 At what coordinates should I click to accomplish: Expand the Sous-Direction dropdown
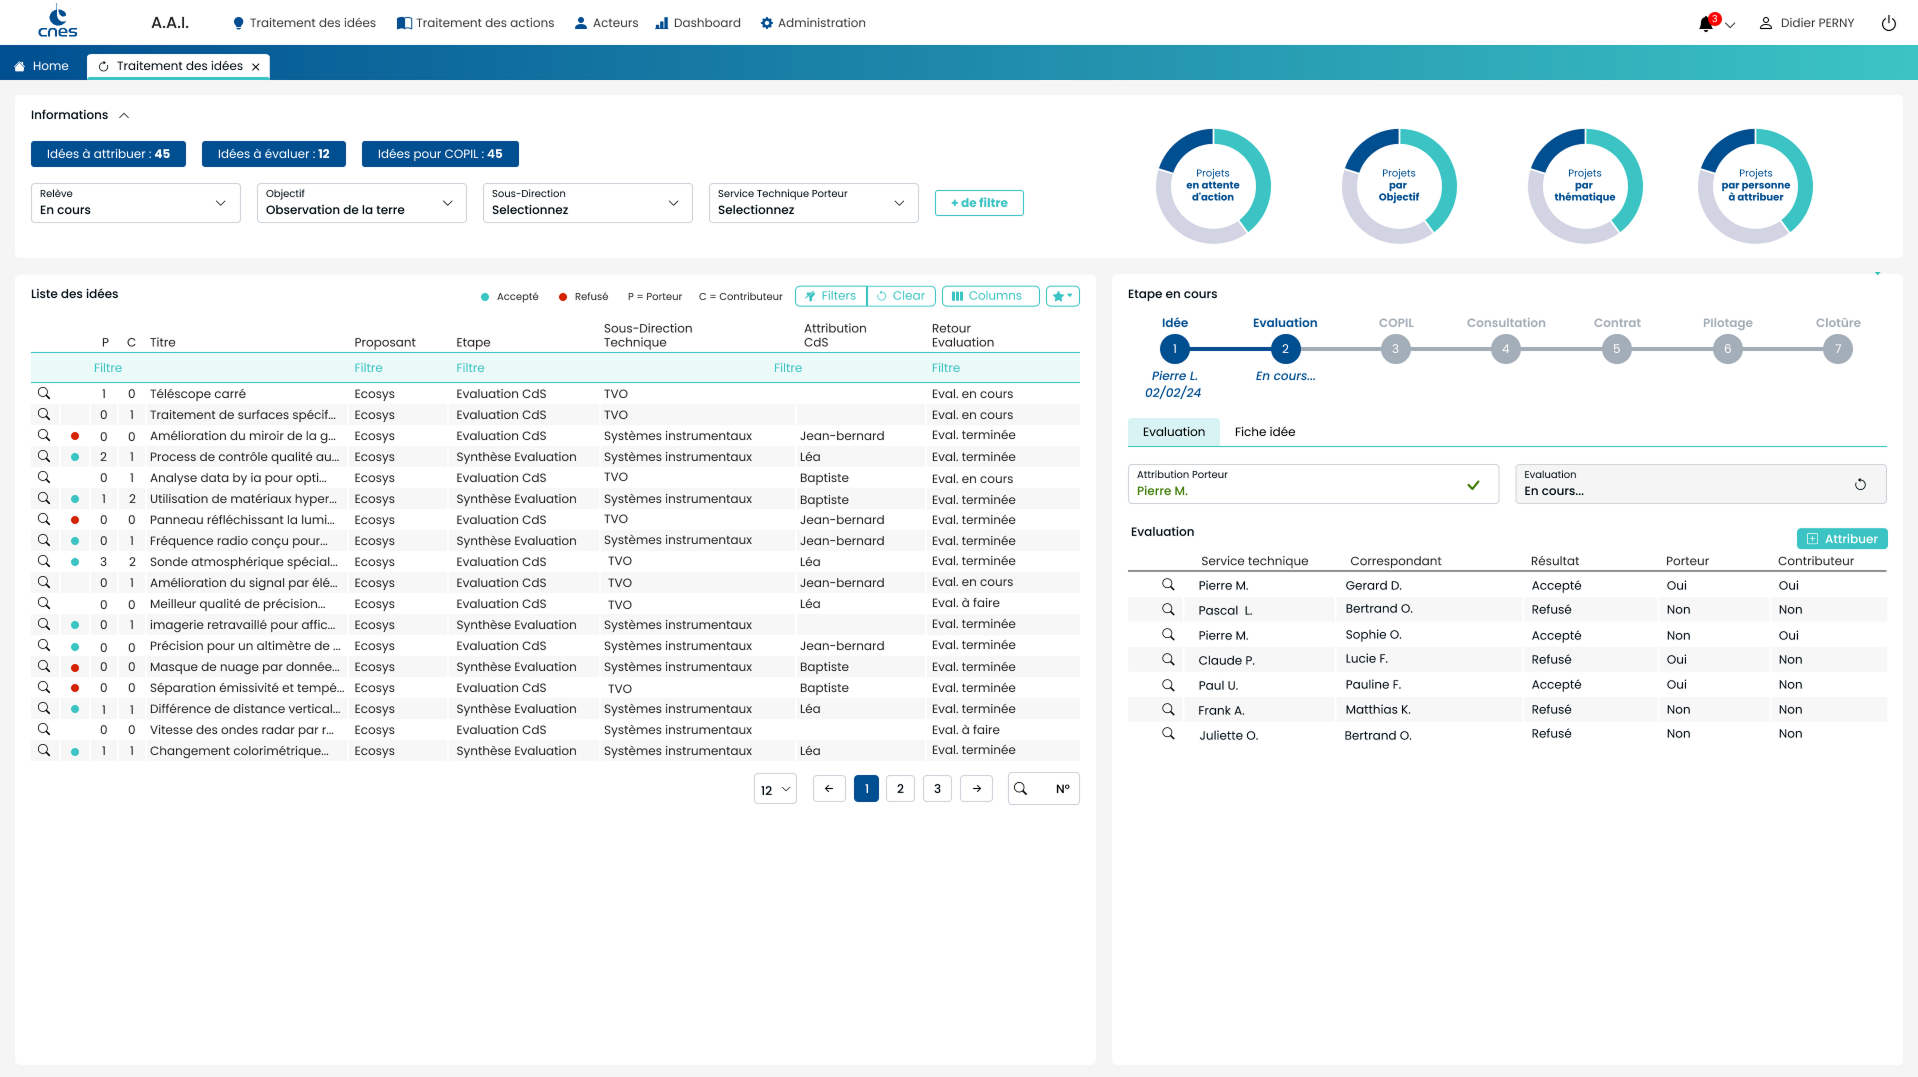(x=587, y=203)
